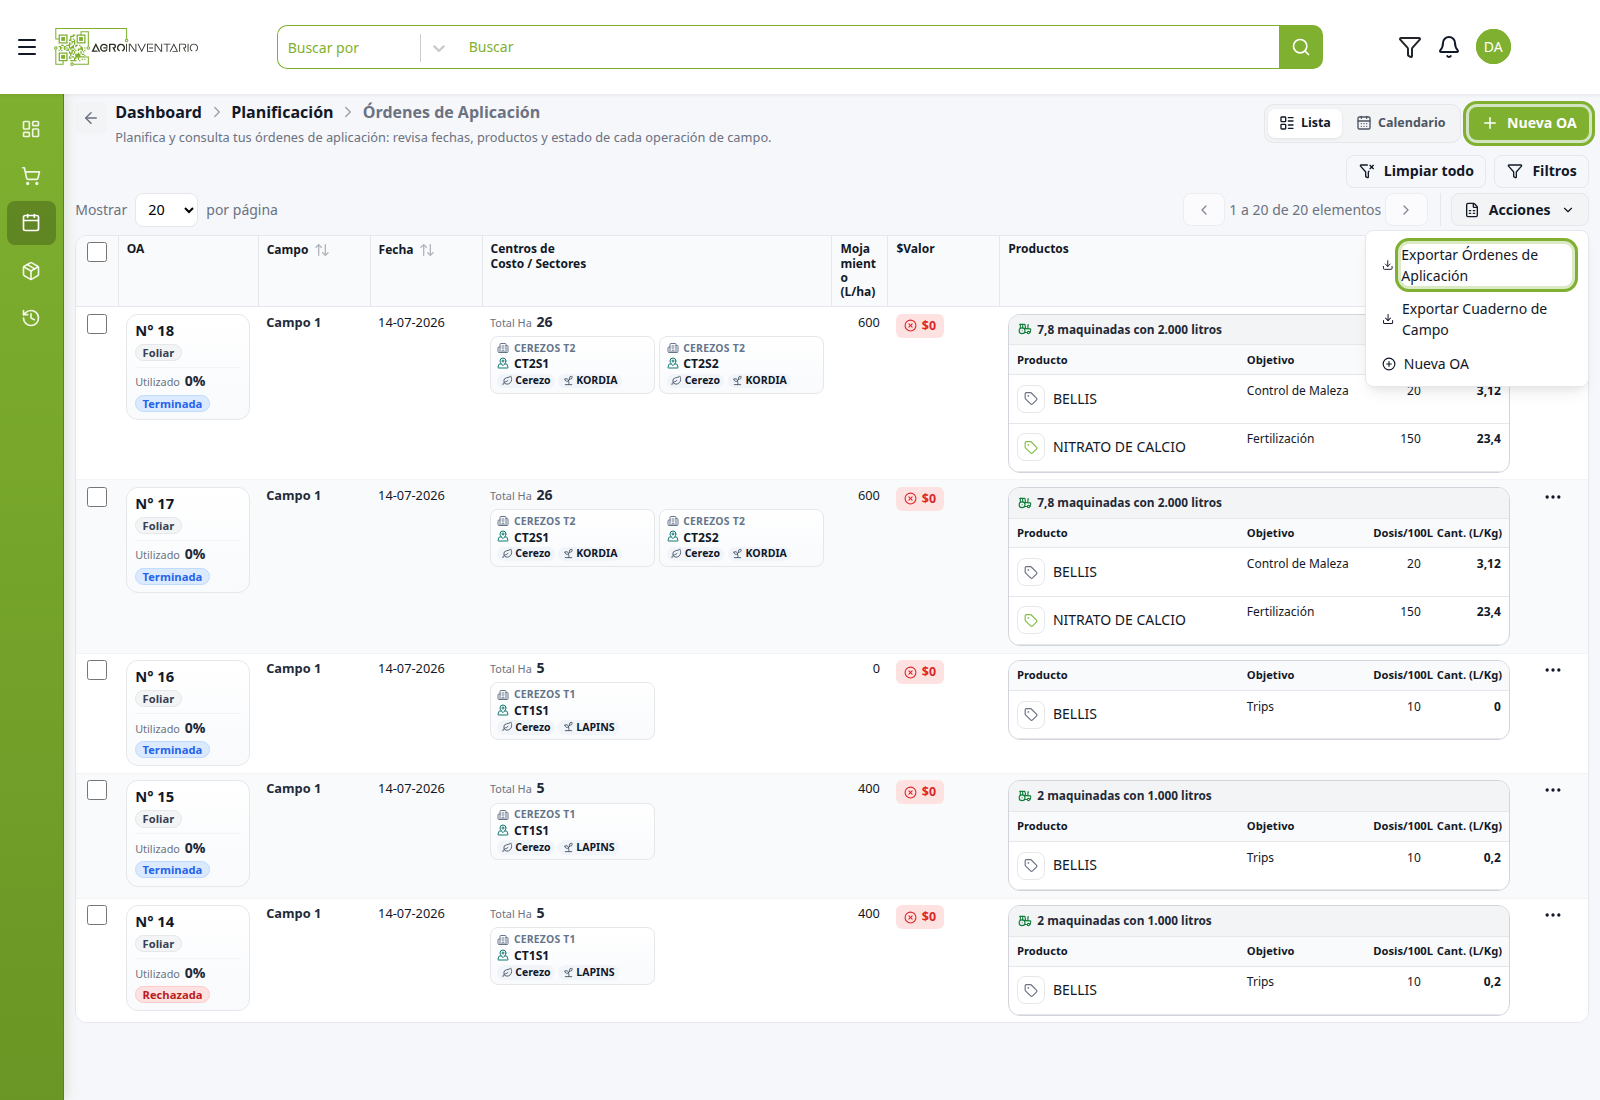Open the history clock sidebar icon
This screenshot has width=1600, height=1100.
click(x=31, y=318)
